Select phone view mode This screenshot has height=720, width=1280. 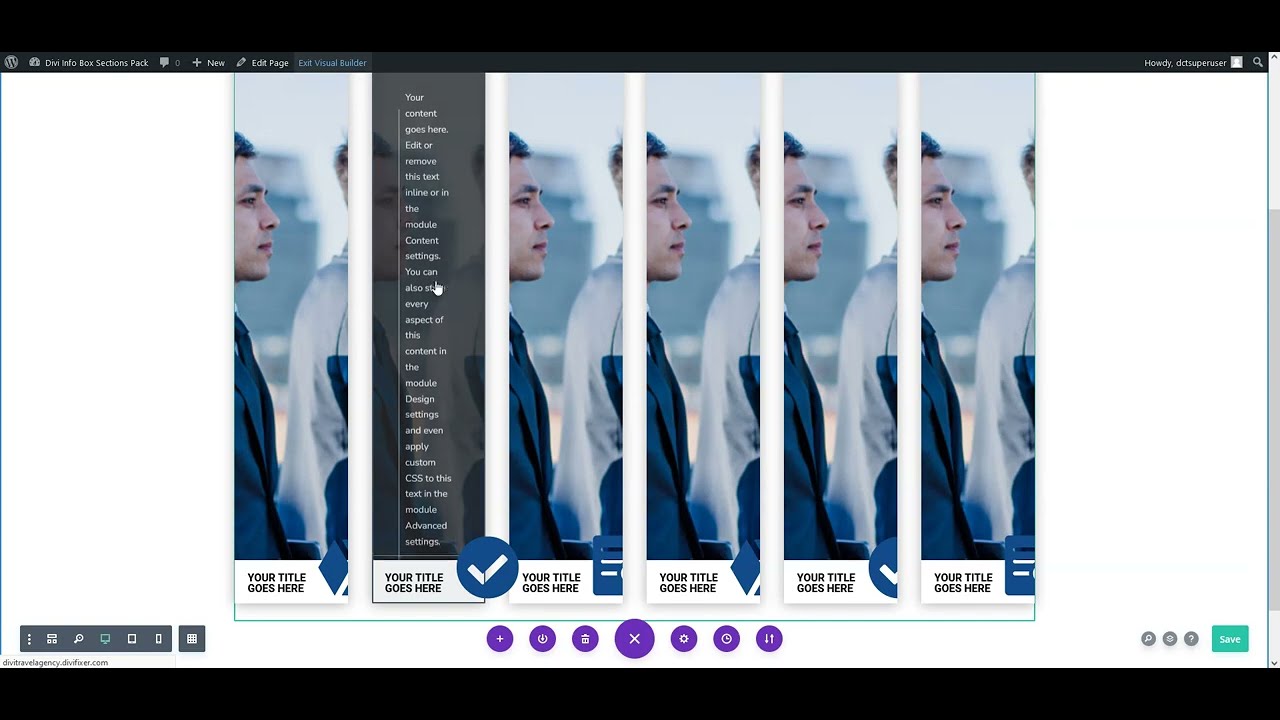pos(158,639)
